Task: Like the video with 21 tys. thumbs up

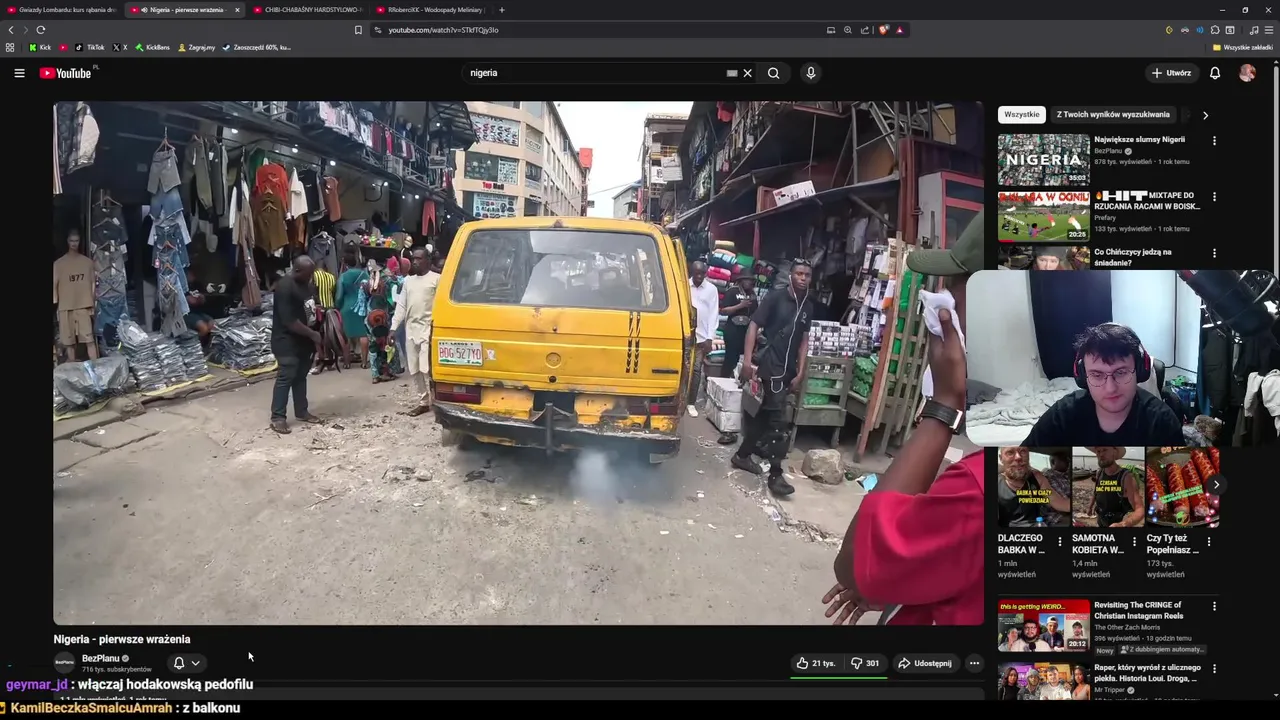Action: [815, 663]
